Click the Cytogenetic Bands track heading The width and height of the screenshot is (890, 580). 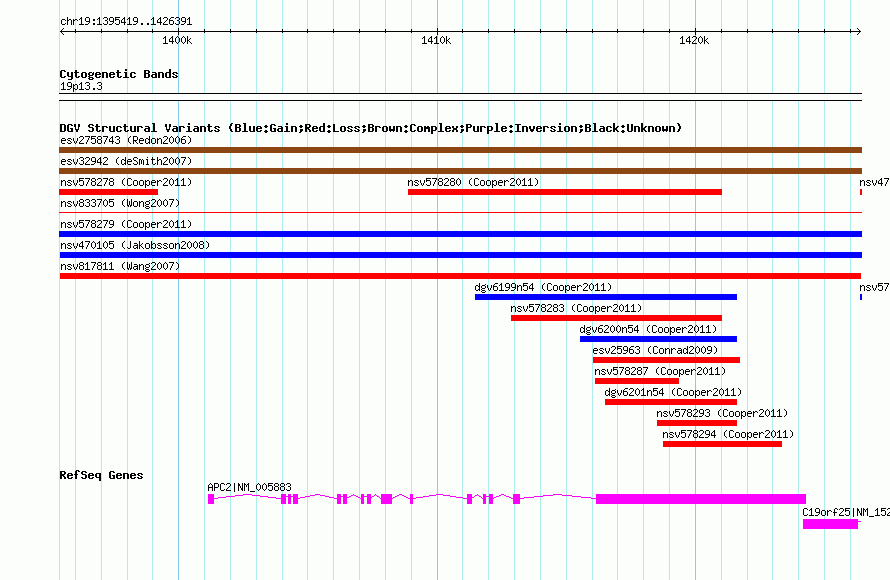tap(119, 74)
